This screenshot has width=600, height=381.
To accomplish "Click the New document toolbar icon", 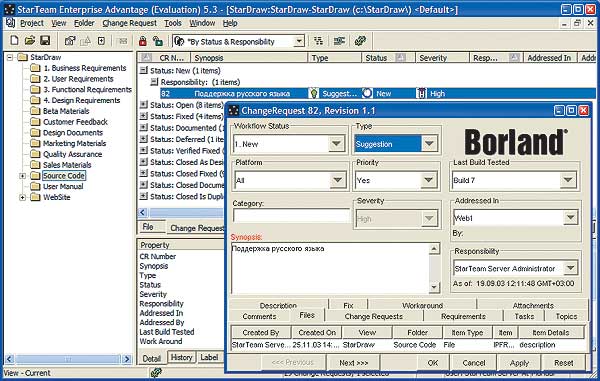I will click(x=14, y=40).
